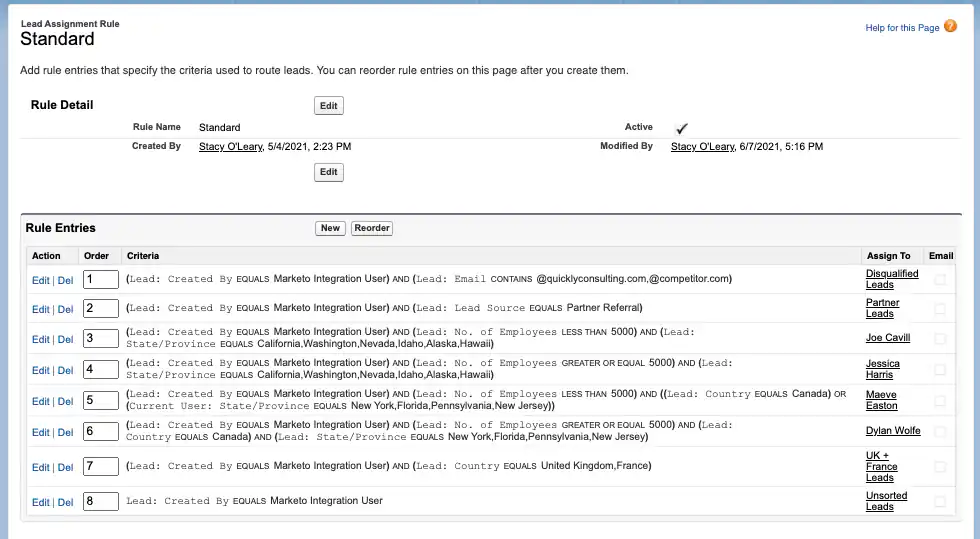Open Stacy O'Leary link next to Modified By
This screenshot has width=980, height=539.
point(702,146)
